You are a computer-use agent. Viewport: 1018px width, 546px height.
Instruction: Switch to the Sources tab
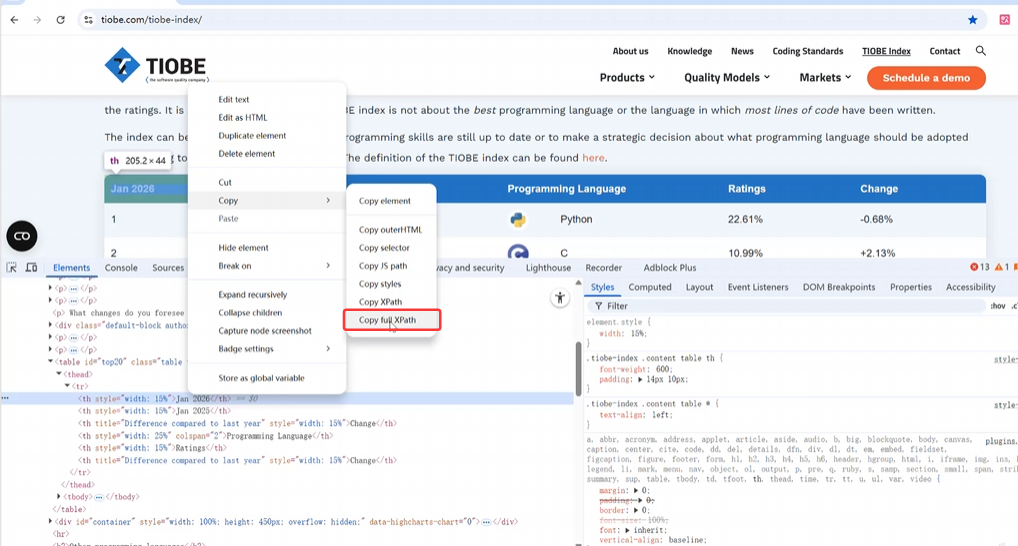[x=168, y=267]
